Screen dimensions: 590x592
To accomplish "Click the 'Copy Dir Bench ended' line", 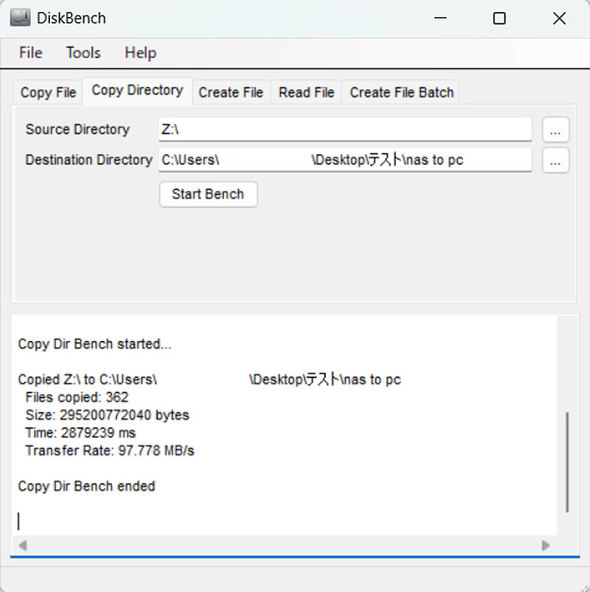I will [86, 486].
